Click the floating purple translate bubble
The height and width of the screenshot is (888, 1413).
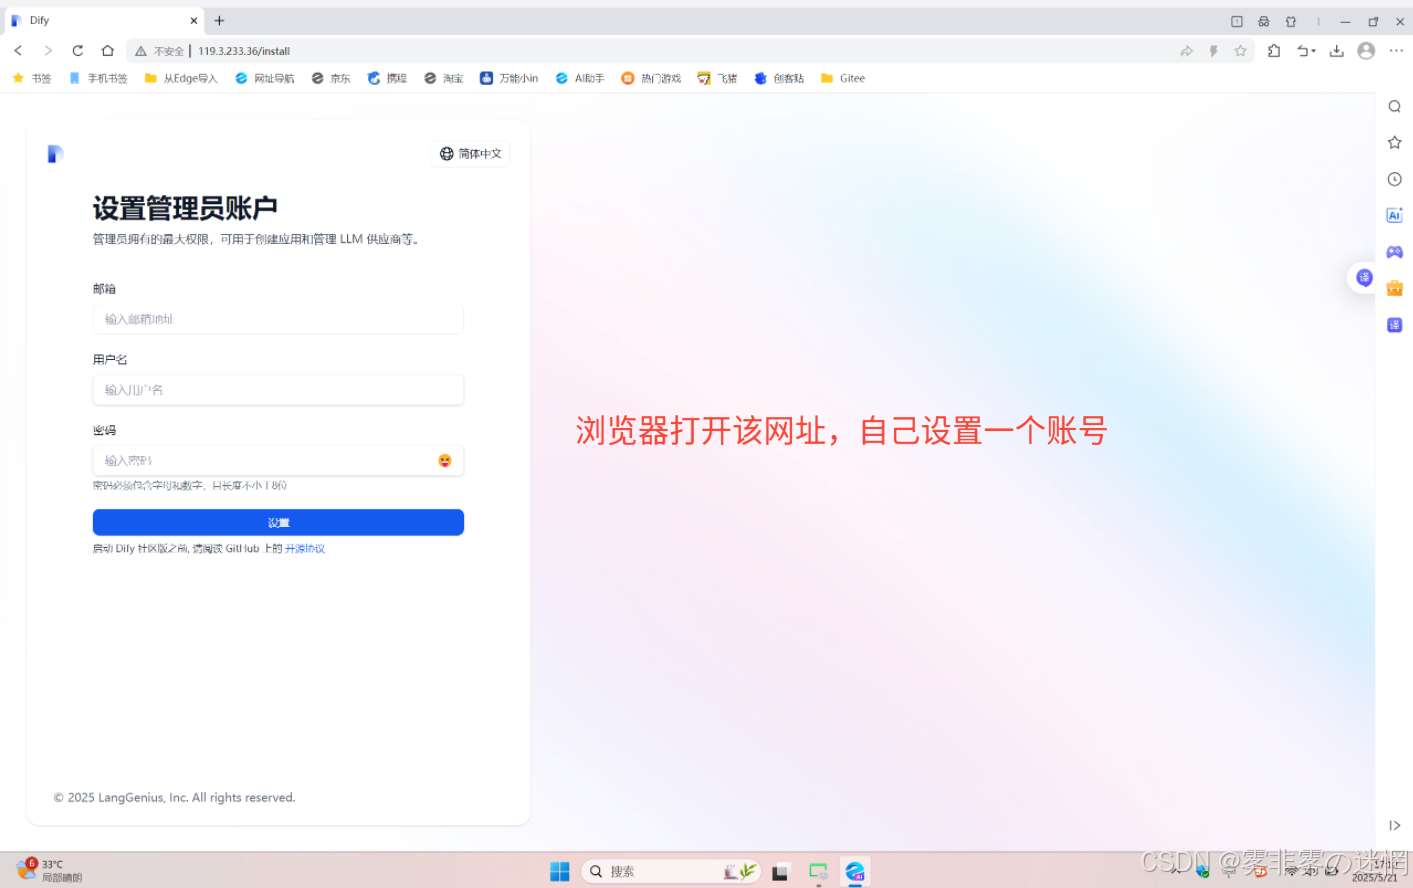coord(1364,277)
